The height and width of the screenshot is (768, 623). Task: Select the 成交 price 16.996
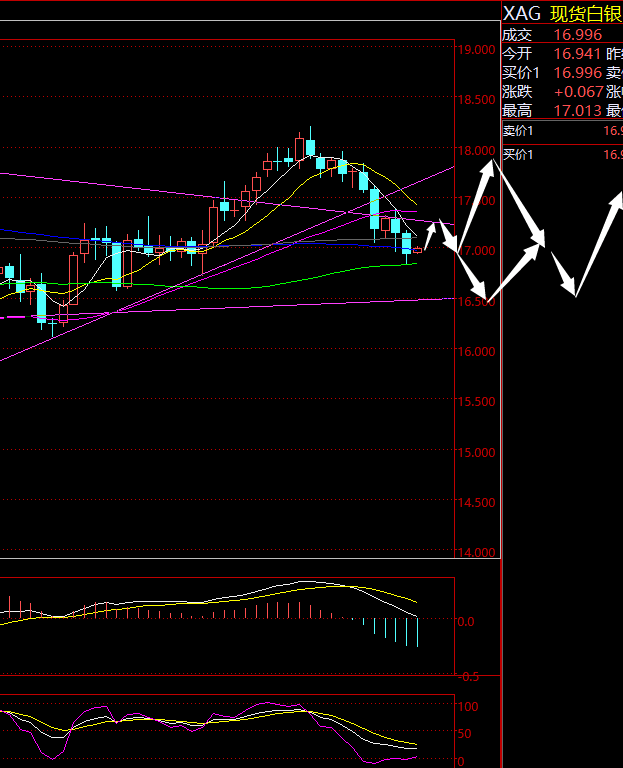click(x=577, y=35)
